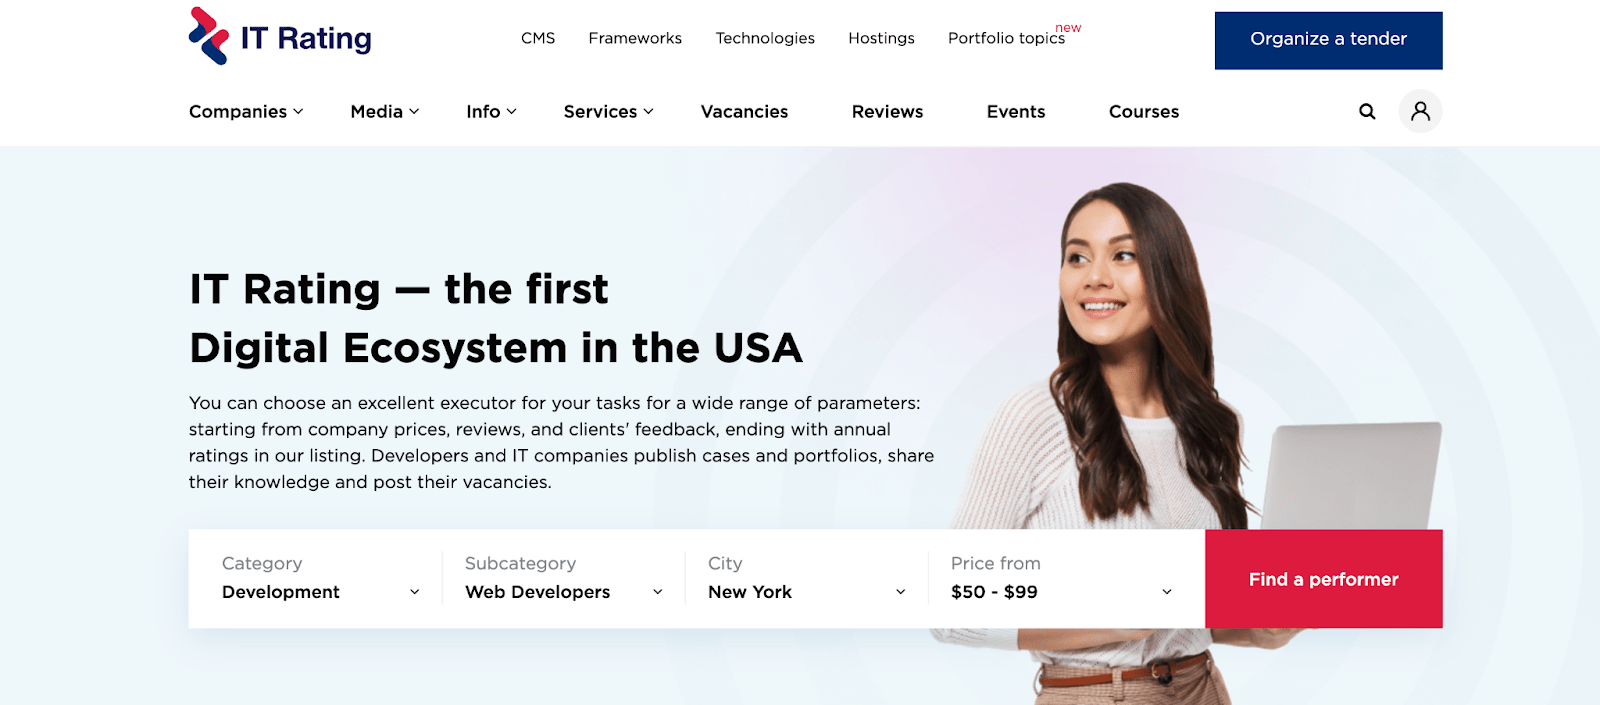The width and height of the screenshot is (1600, 705).
Task: Open the Reviews section
Action: 887,112
